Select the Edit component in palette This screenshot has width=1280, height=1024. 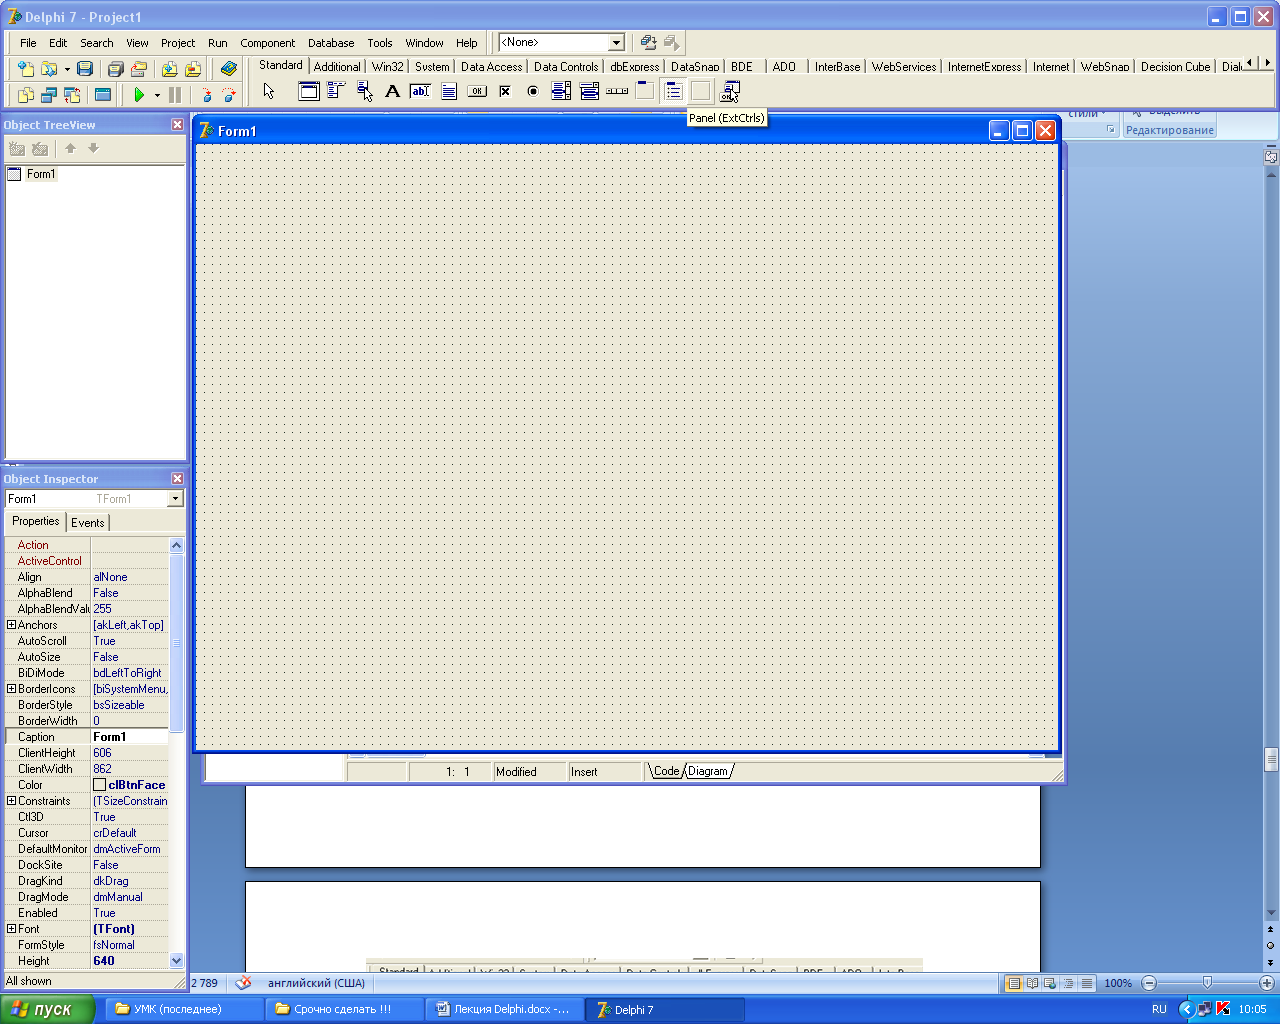tap(421, 91)
